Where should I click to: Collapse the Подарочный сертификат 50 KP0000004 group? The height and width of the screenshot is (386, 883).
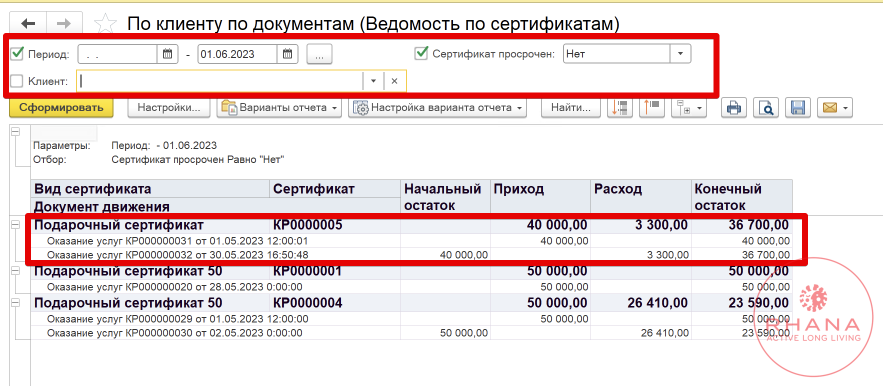15,304
